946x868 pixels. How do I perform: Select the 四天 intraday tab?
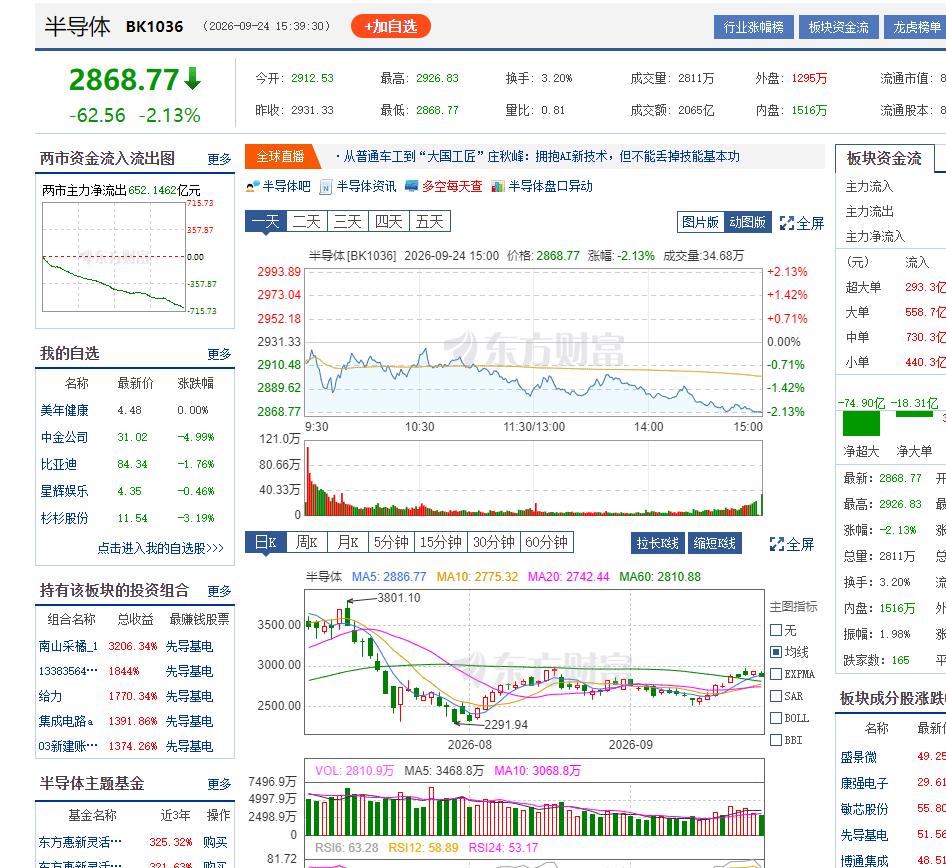389,221
